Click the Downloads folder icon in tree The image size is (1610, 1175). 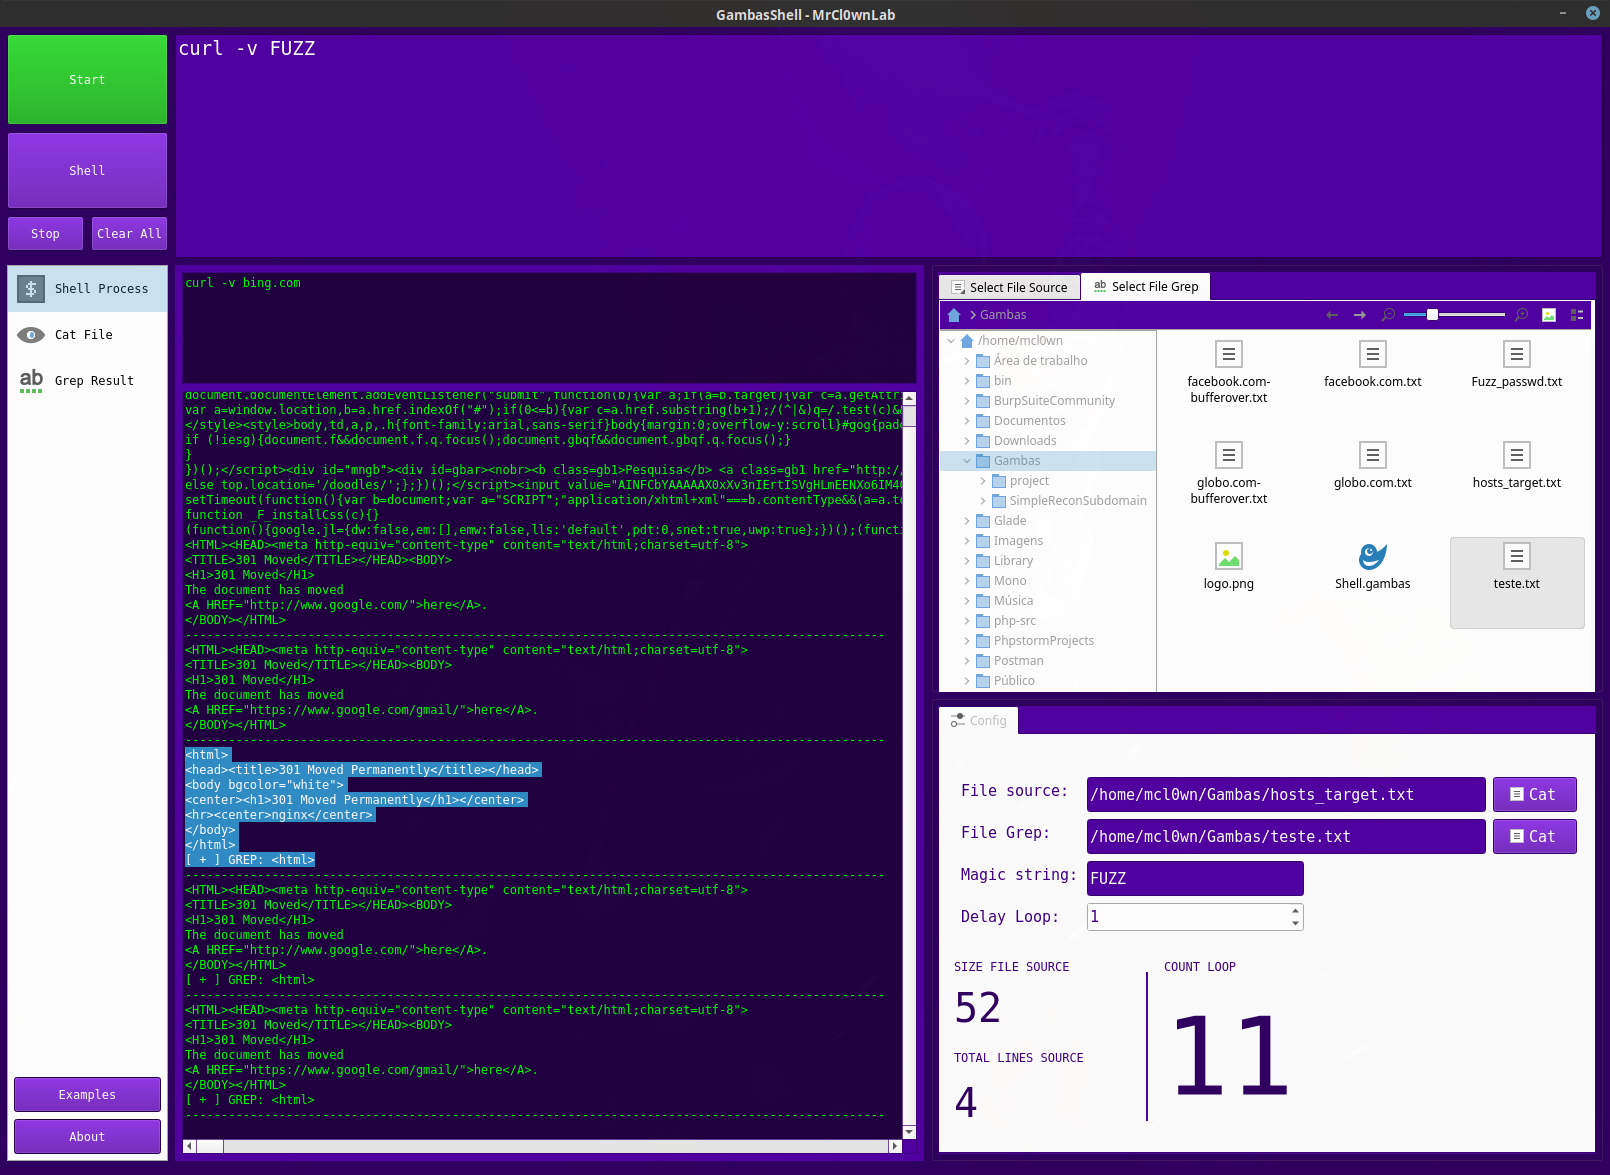point(983,441)
